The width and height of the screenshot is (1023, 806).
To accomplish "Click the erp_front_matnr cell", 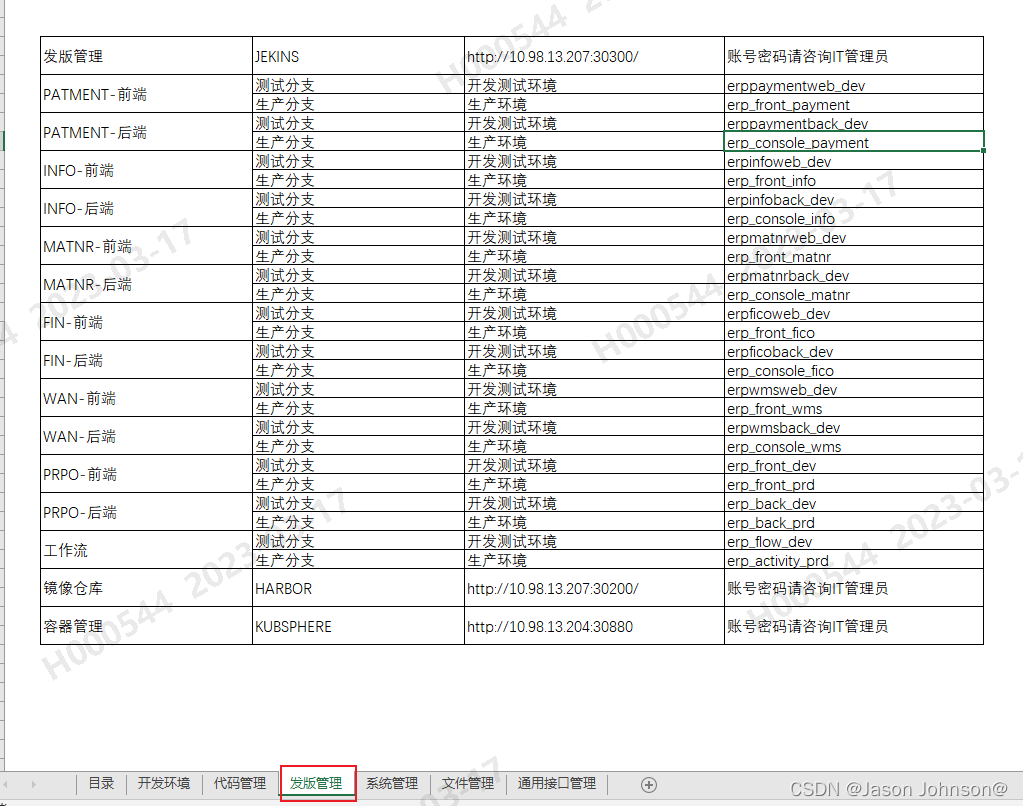I will [854, 255].
